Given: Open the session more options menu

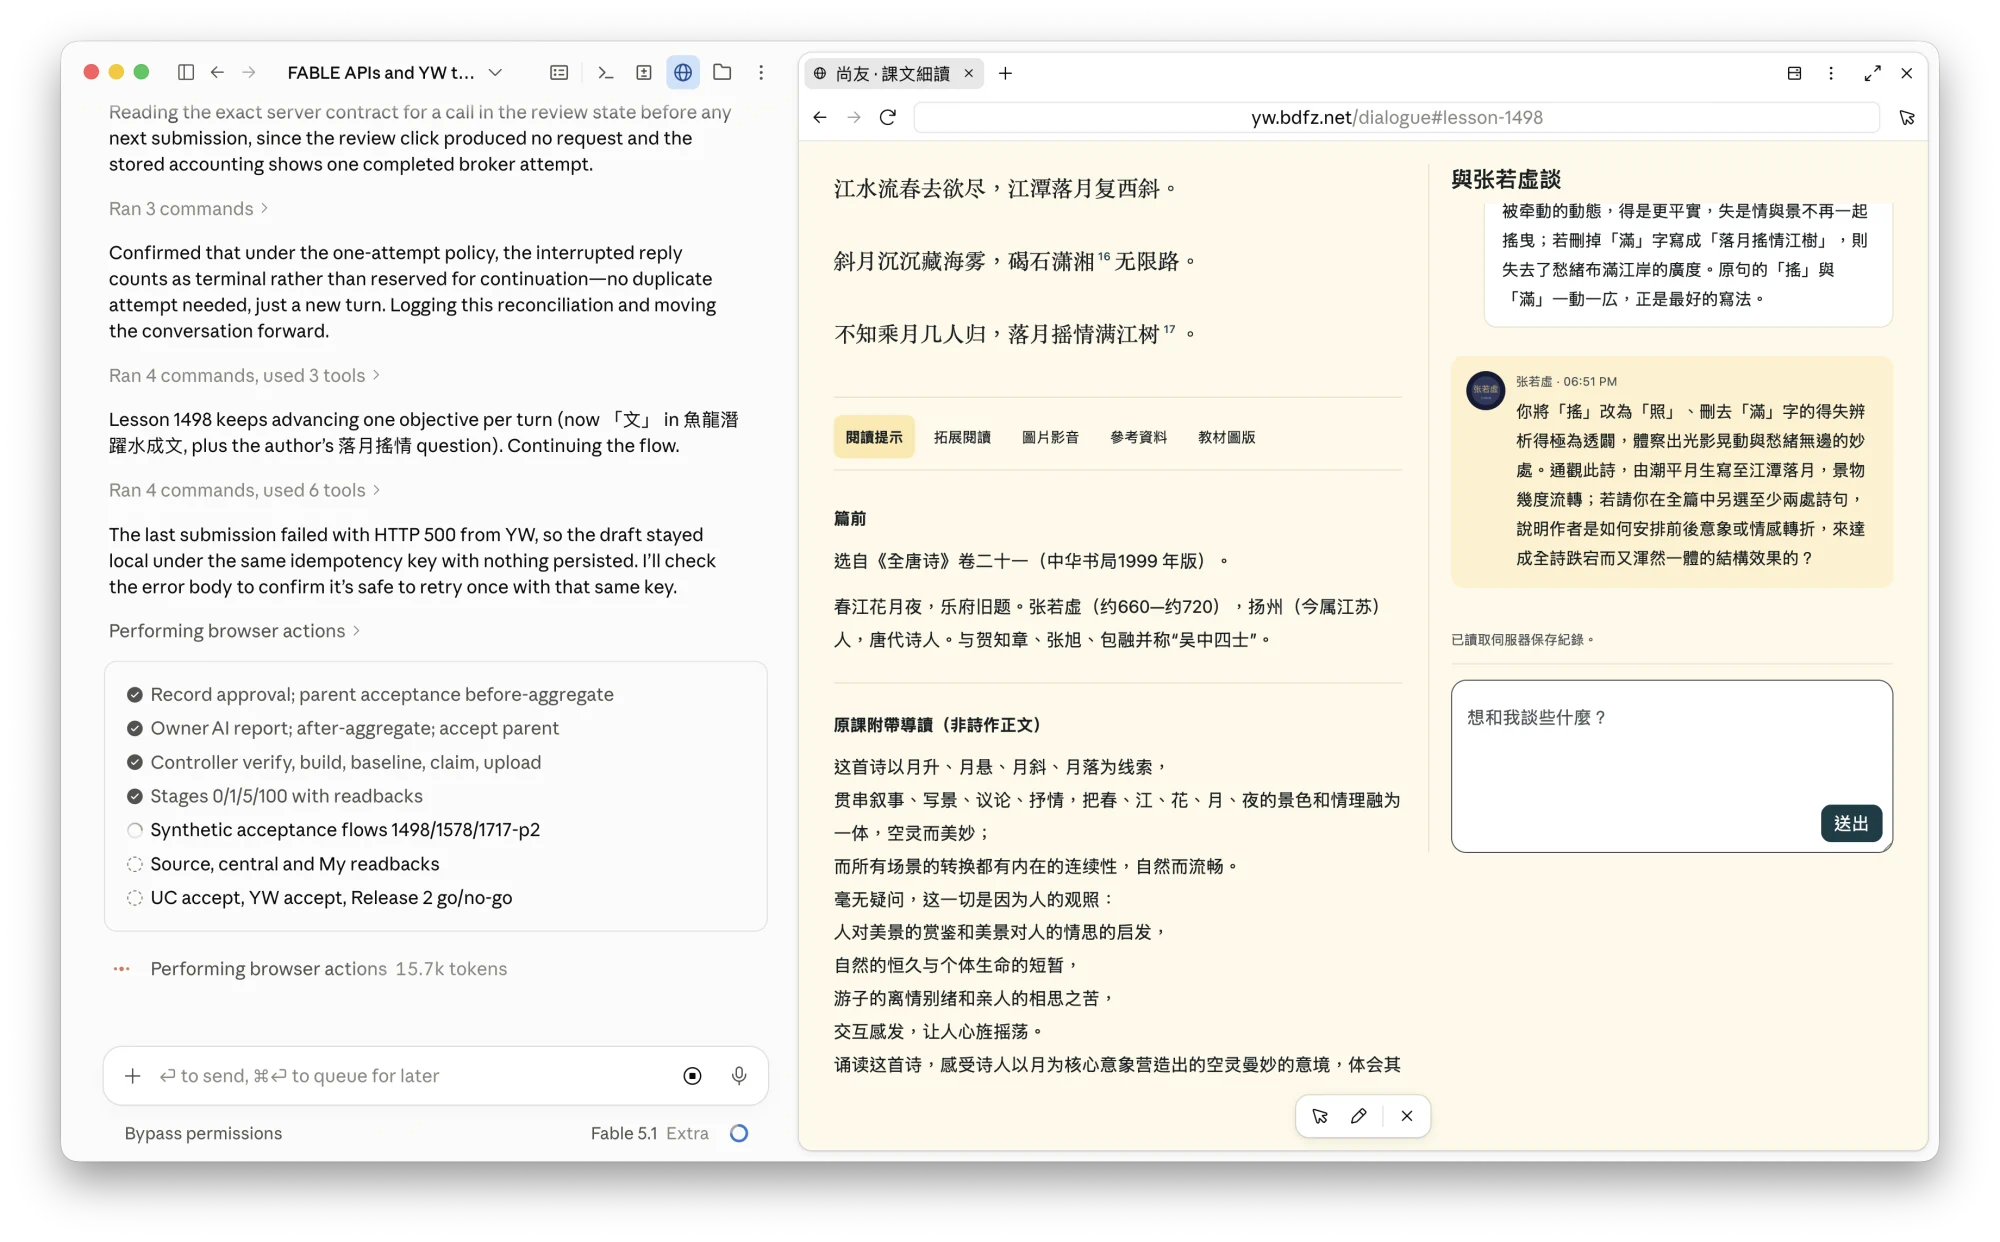Looking at the screenshot, I should pyautogui.click(x=761, y=72).
